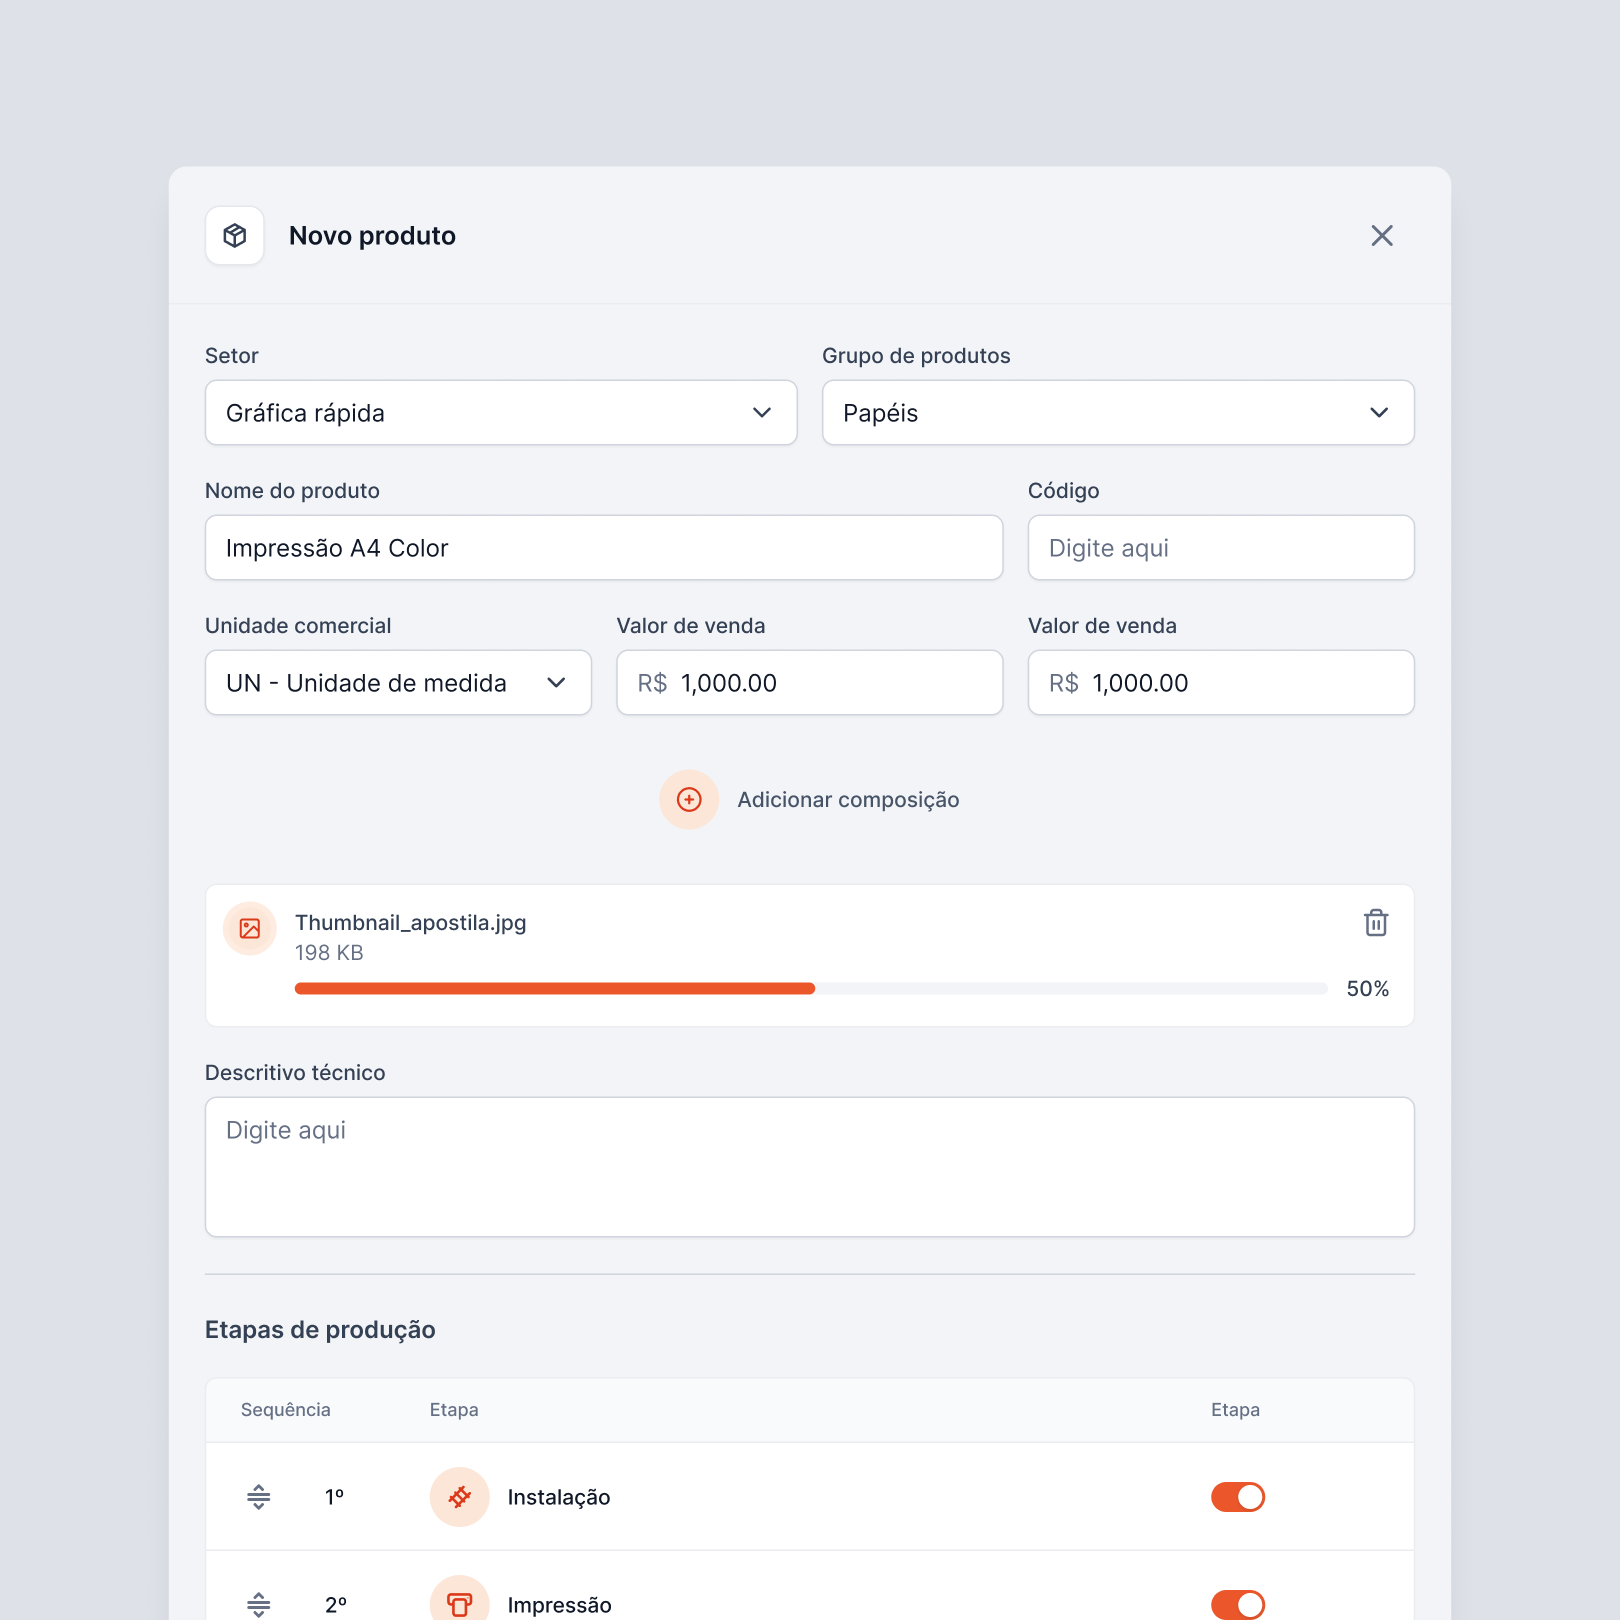The width and height of the screenshot is (1620, 1620).
Task: Delete Thumbnail_apostila.jpg with the trash icon
Action: (x=1376, y=922)
